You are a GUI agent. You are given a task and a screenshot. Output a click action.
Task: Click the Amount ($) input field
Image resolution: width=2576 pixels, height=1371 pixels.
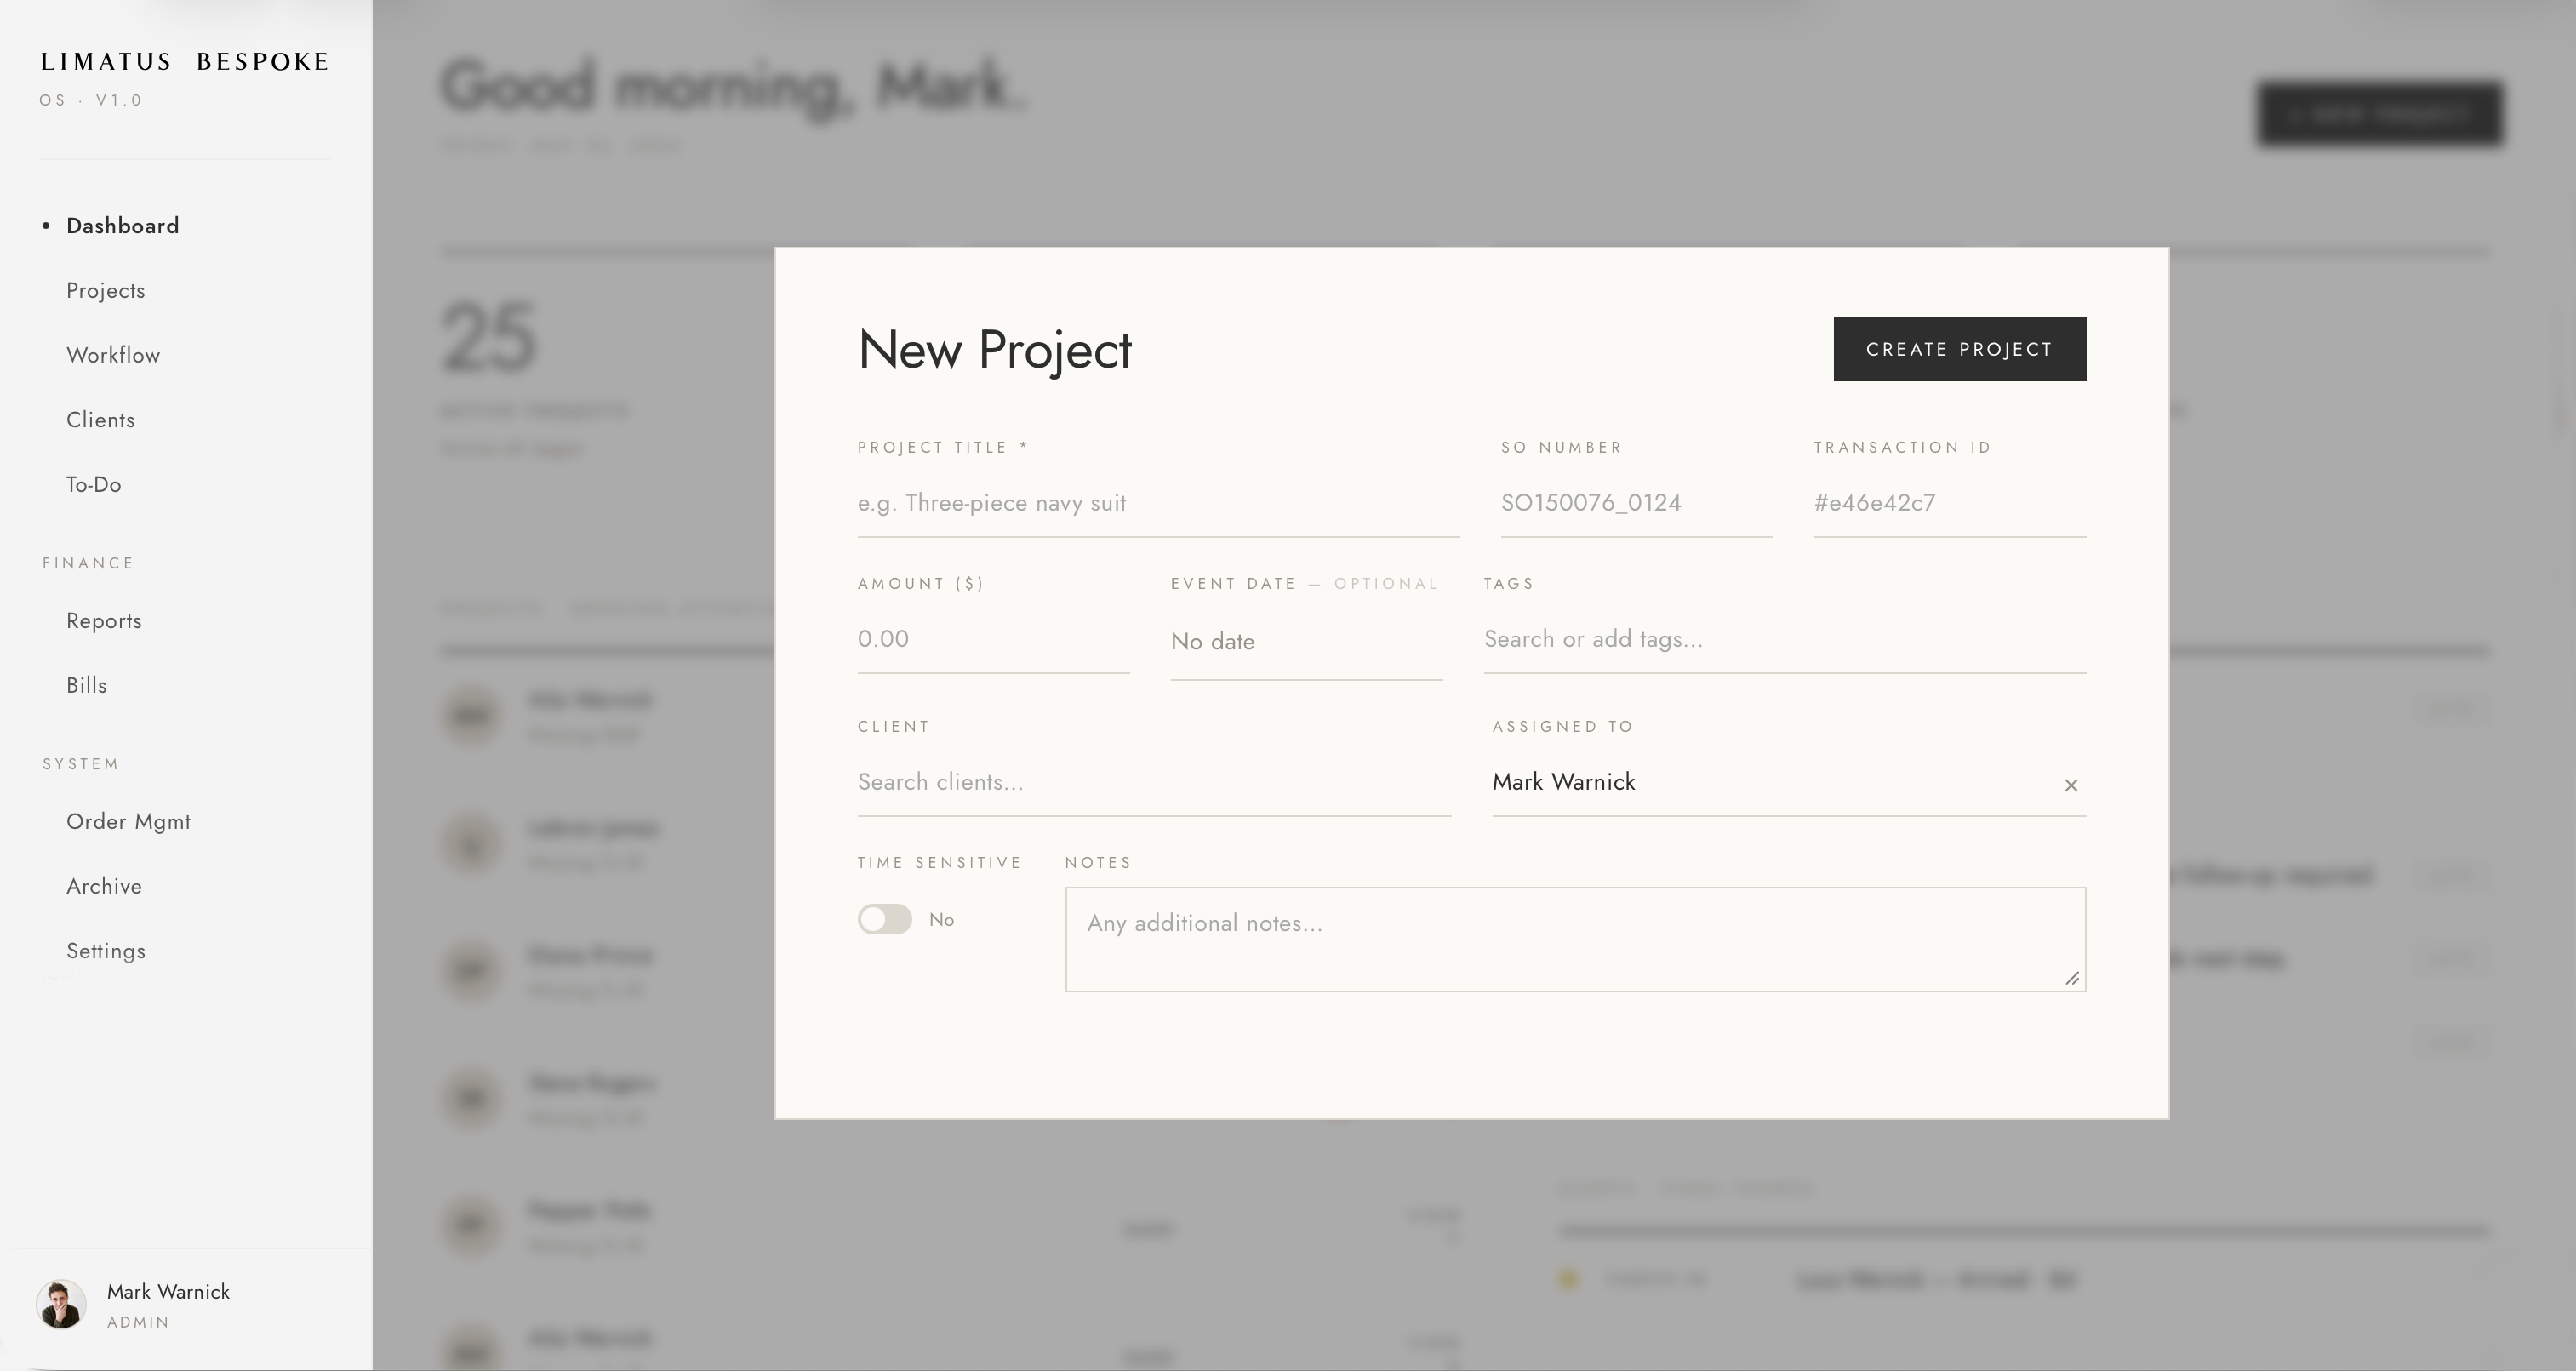pyautogui.click(x=993, y=639)
